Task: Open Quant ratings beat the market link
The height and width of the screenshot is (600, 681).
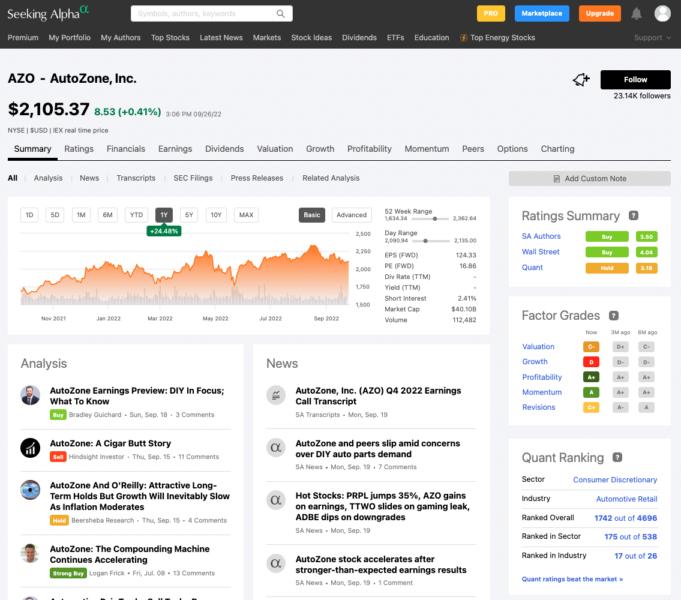Action: point(572,579)
